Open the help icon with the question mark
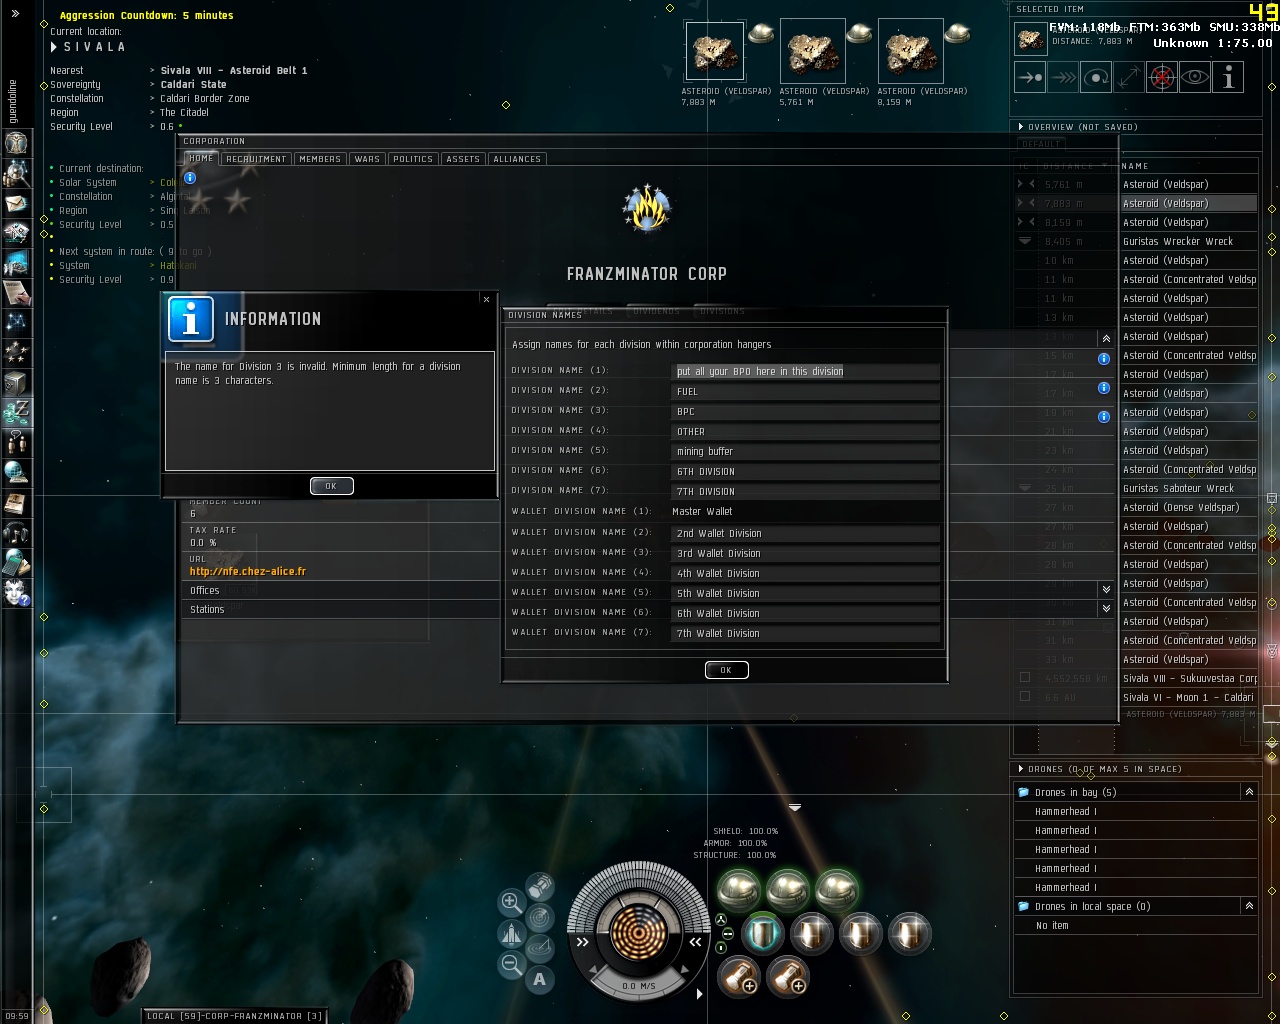Image resolution: width=1280 pixels, height=1024 pixels. click(x=16, y=592)
